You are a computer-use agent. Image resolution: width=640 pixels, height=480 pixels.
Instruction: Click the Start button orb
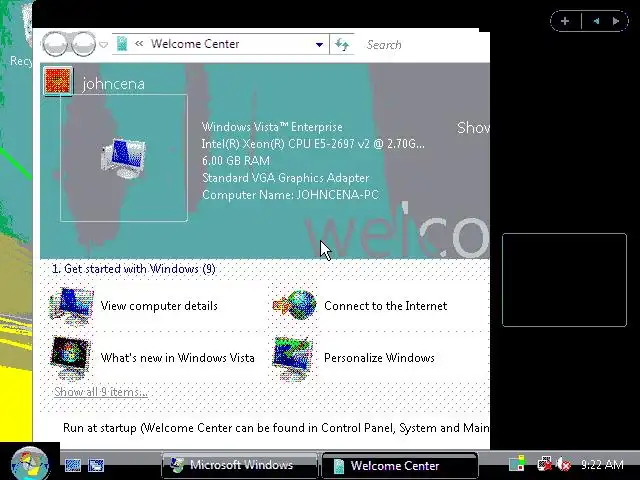[x=29, y=464]
